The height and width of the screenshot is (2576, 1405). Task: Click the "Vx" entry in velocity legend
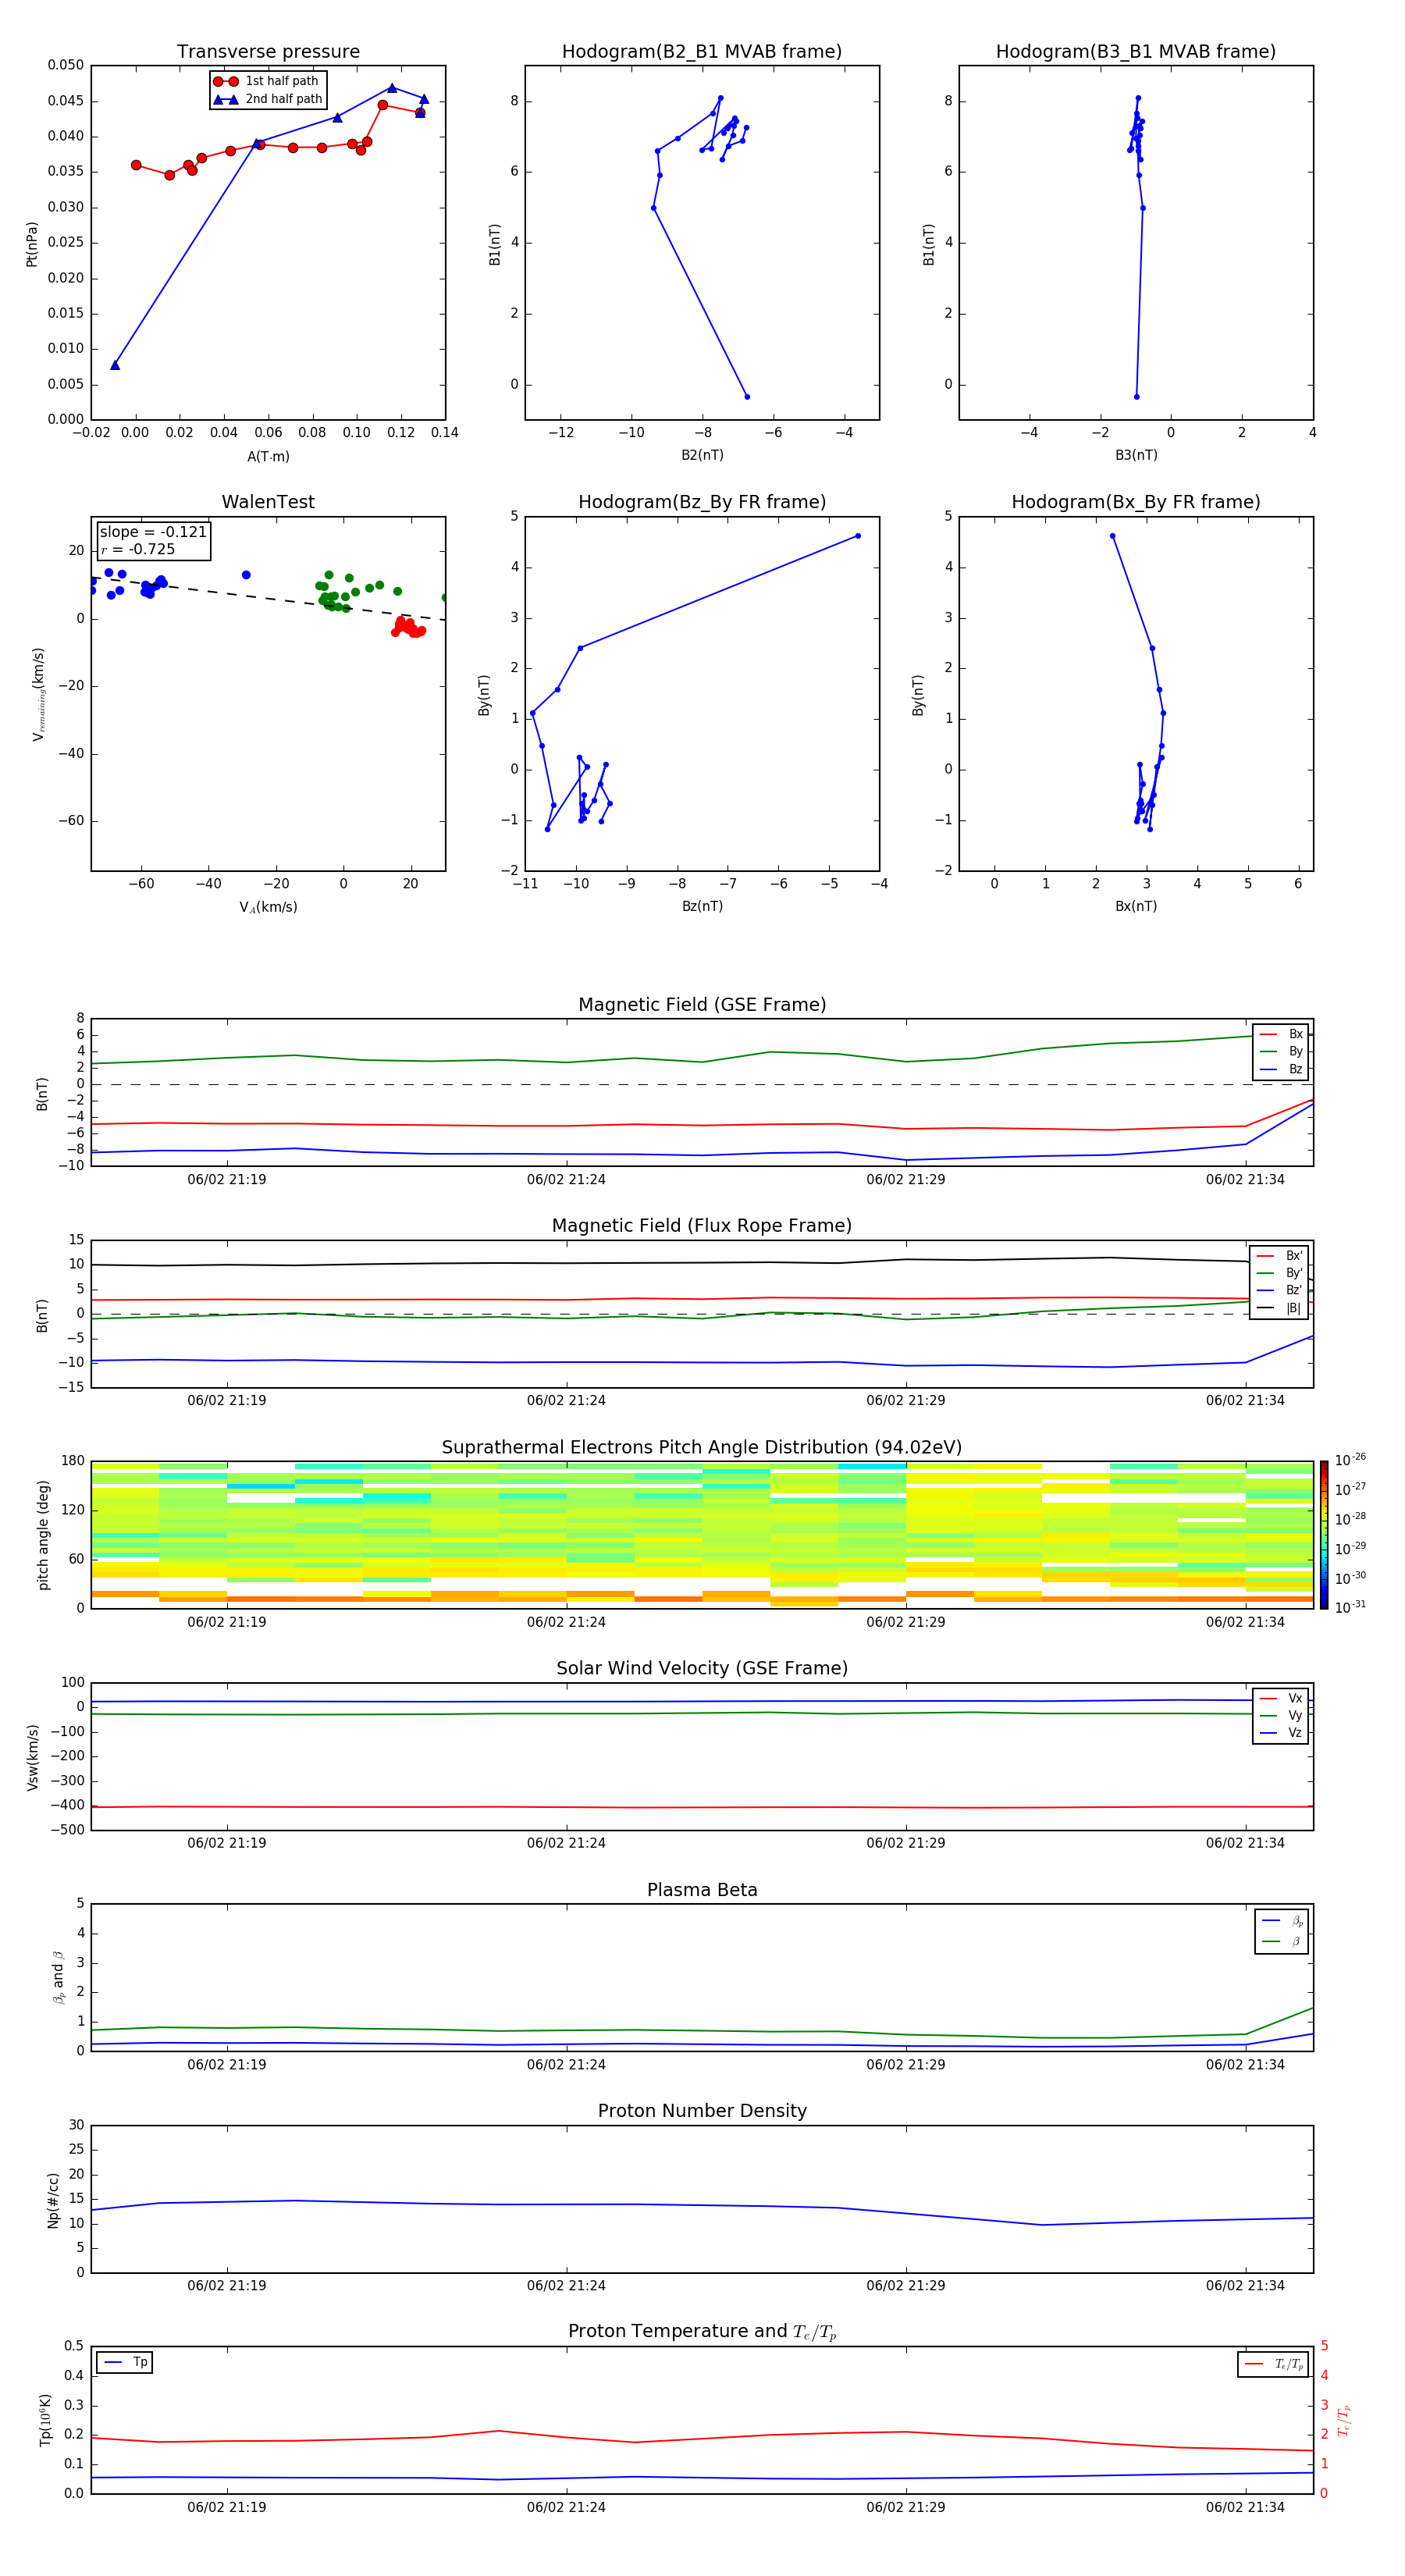coord(1281,1699)
